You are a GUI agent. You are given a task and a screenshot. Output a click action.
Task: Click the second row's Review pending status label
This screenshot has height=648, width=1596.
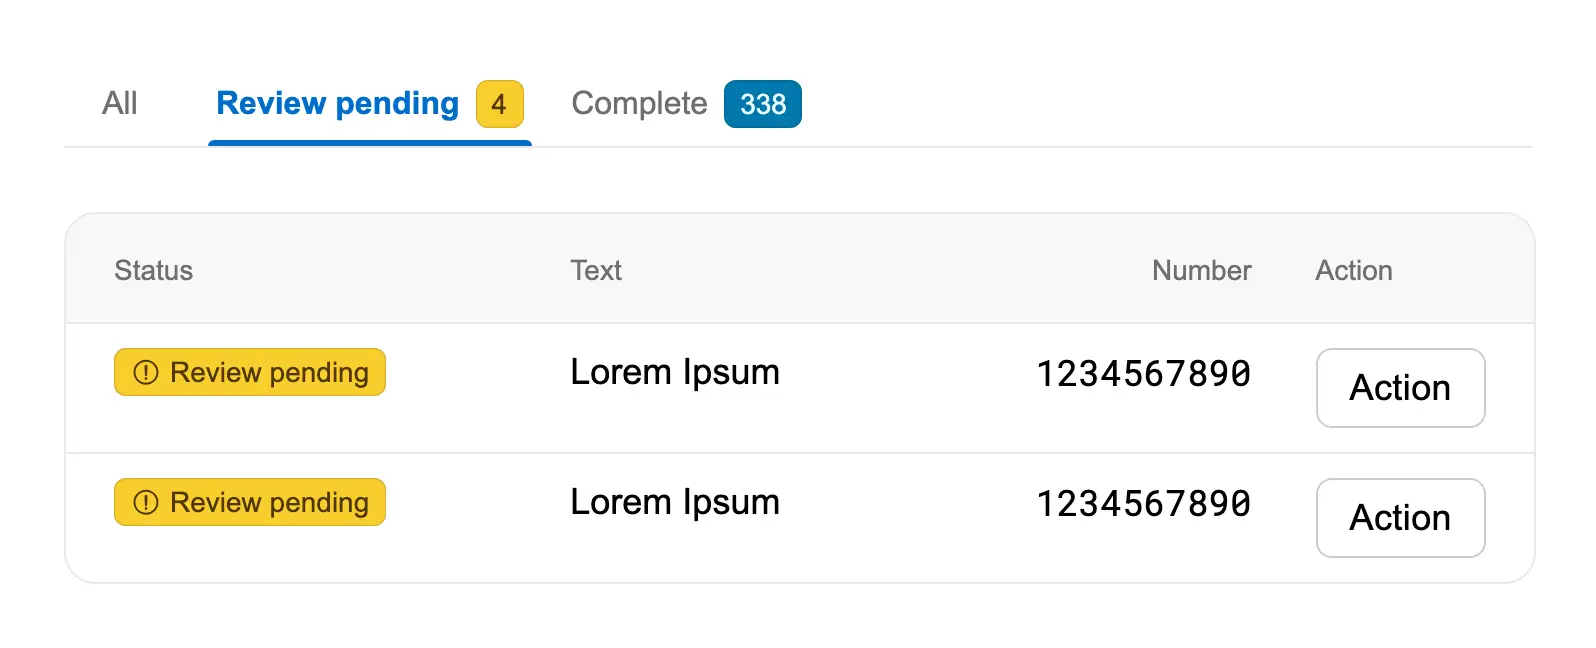pyautogui.click(x=269, y=503)
